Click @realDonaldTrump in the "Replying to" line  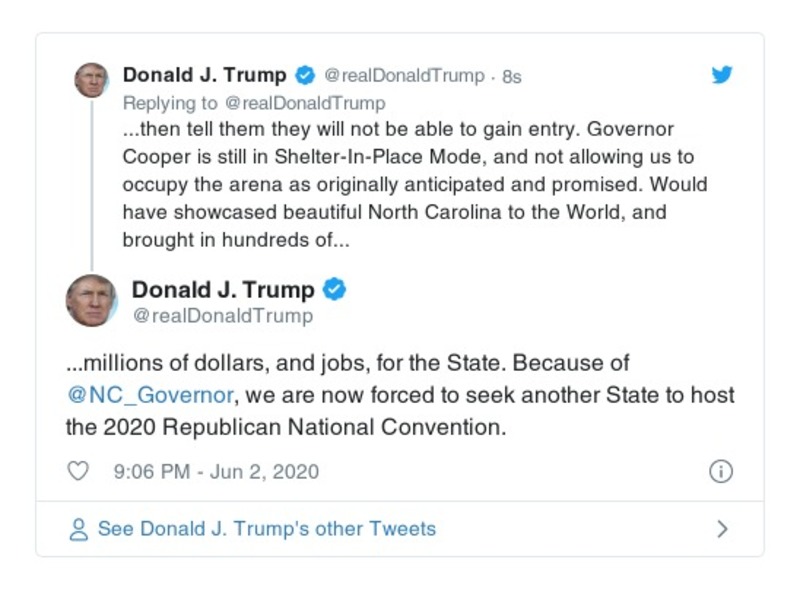(304, 103)
